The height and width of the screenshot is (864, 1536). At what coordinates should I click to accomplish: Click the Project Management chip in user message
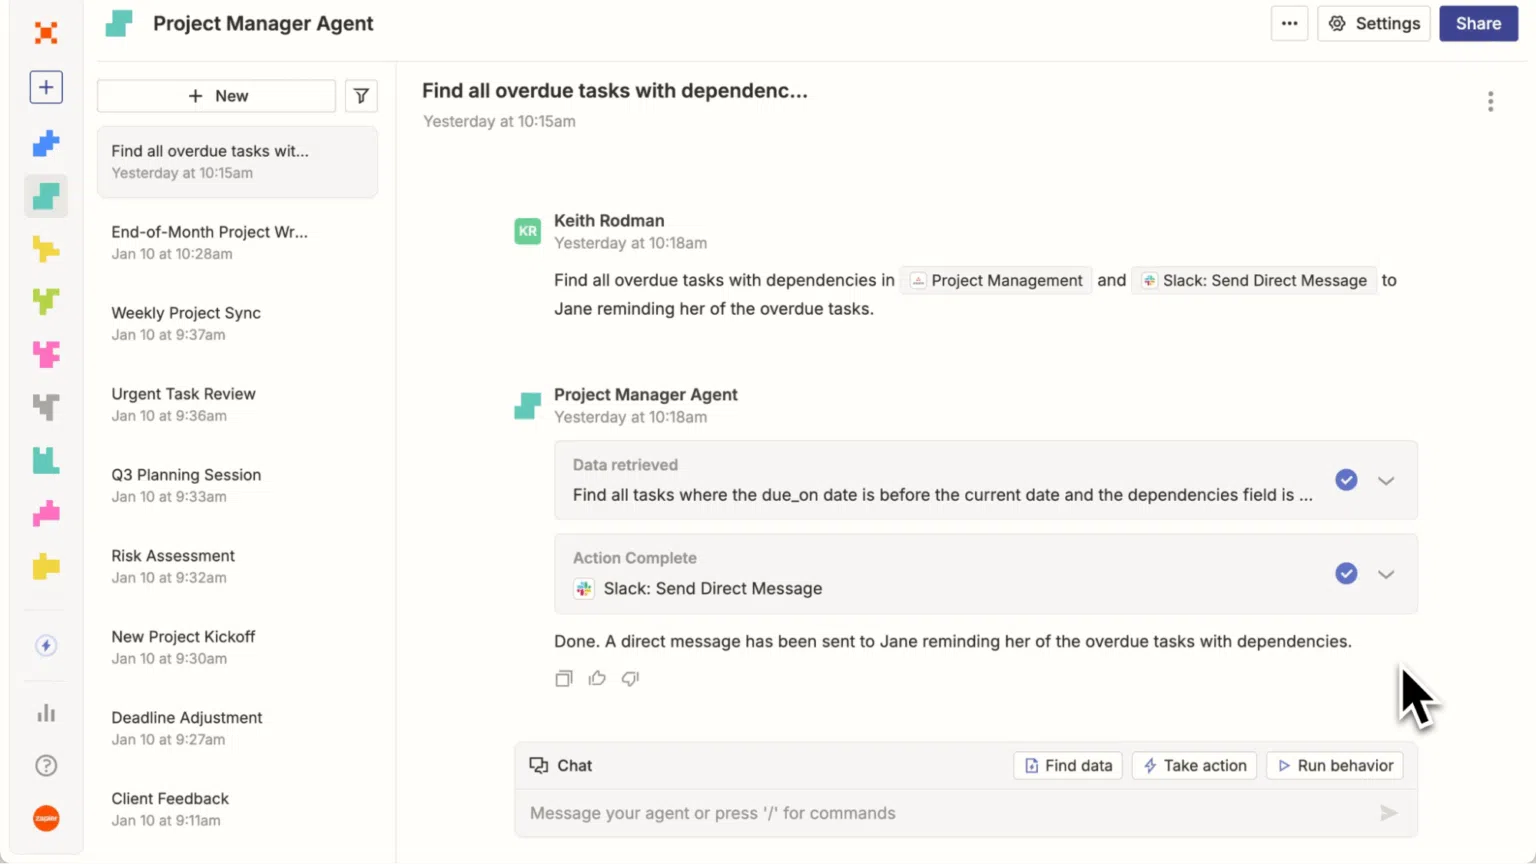(x=996, y=281)
